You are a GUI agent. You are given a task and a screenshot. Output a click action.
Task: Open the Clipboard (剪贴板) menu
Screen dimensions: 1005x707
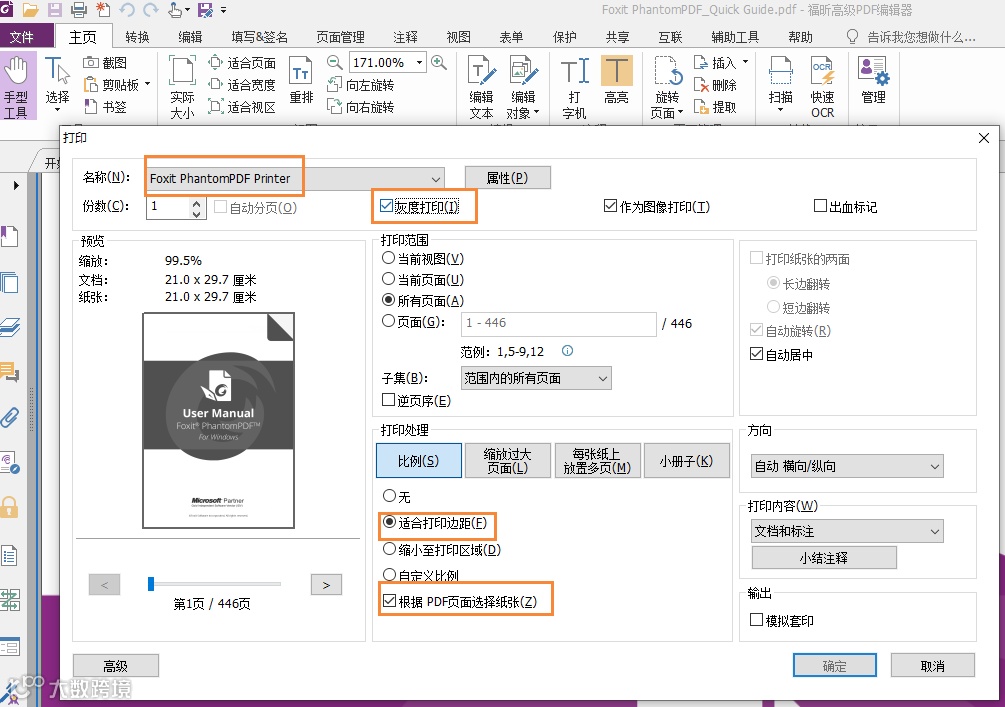point(117,85)
